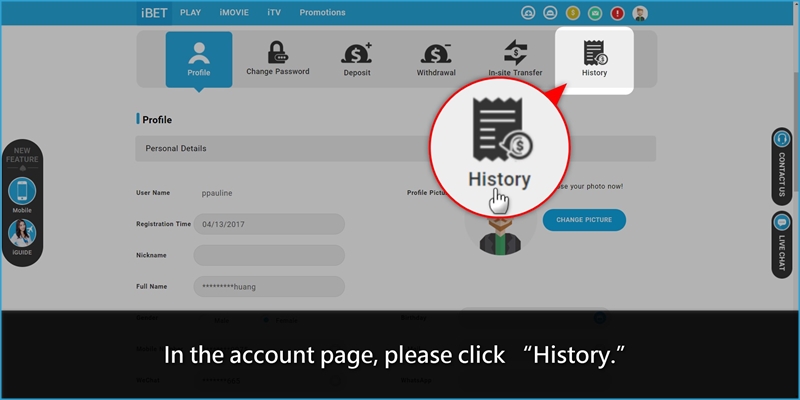Open the user avatar in header
800x400 pixels.
click(640, 13)
